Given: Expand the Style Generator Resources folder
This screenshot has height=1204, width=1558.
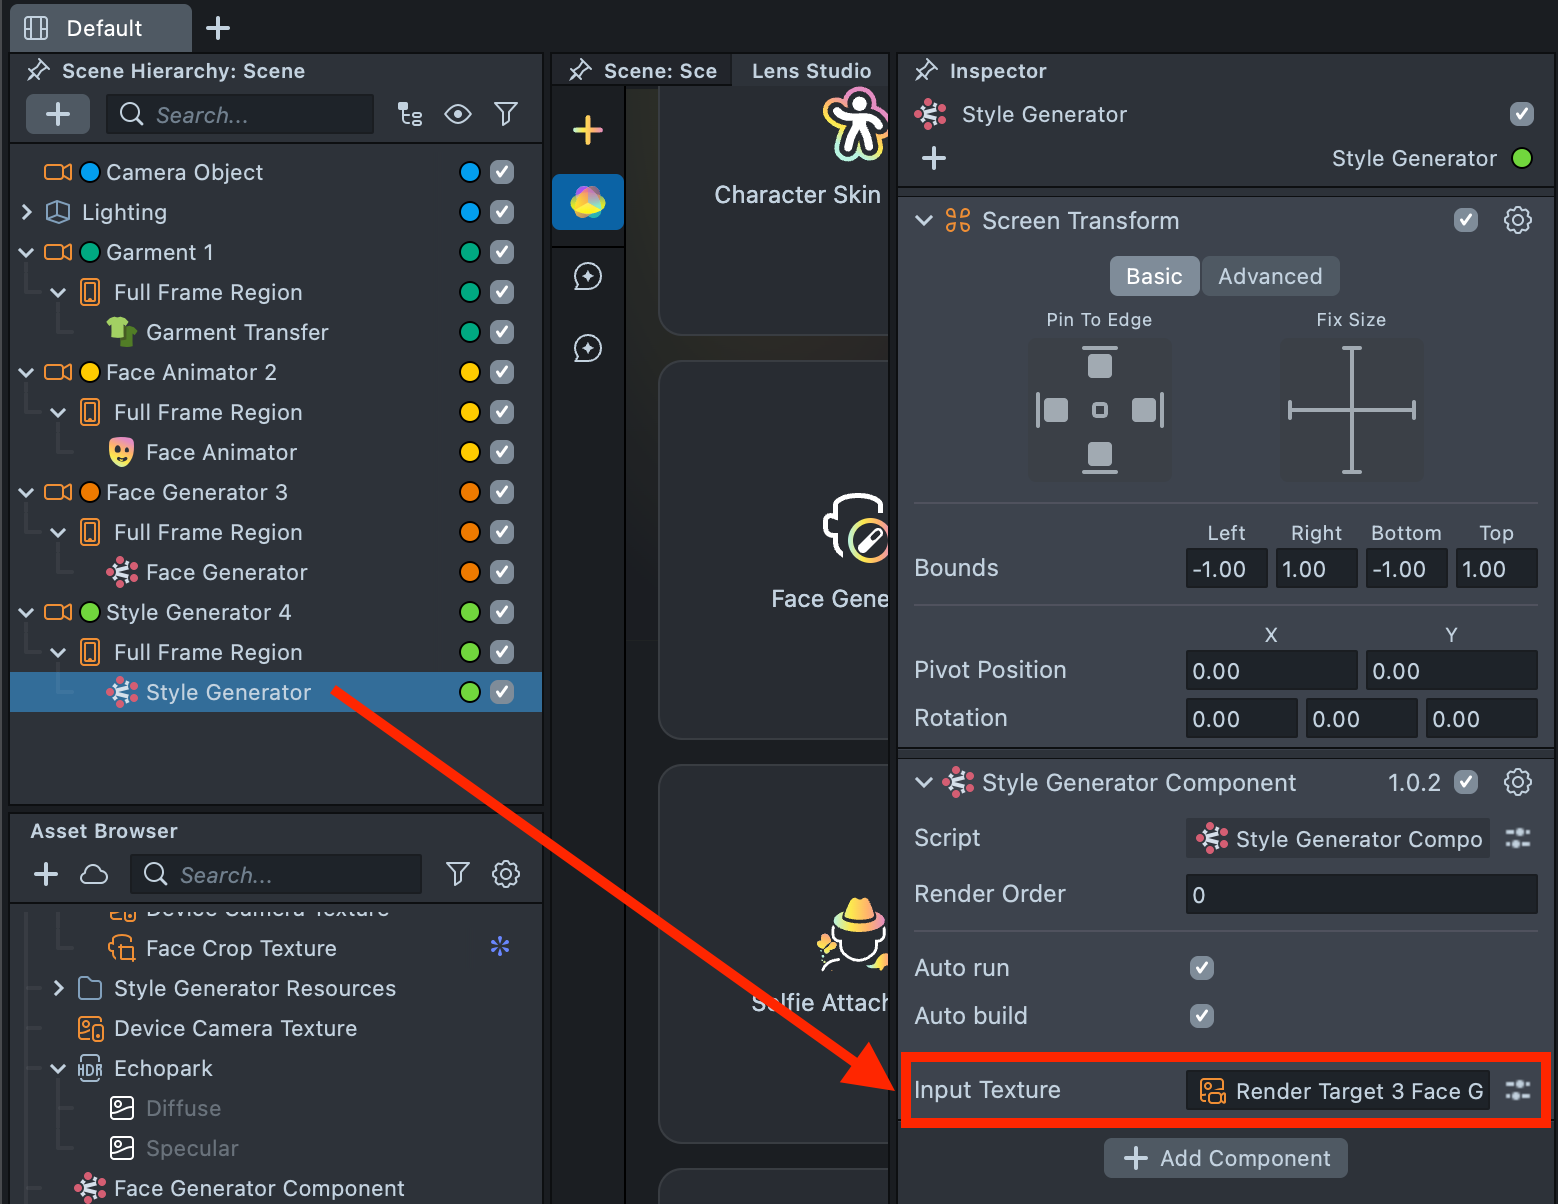Looking at the screenshot, I should point(59,988).
